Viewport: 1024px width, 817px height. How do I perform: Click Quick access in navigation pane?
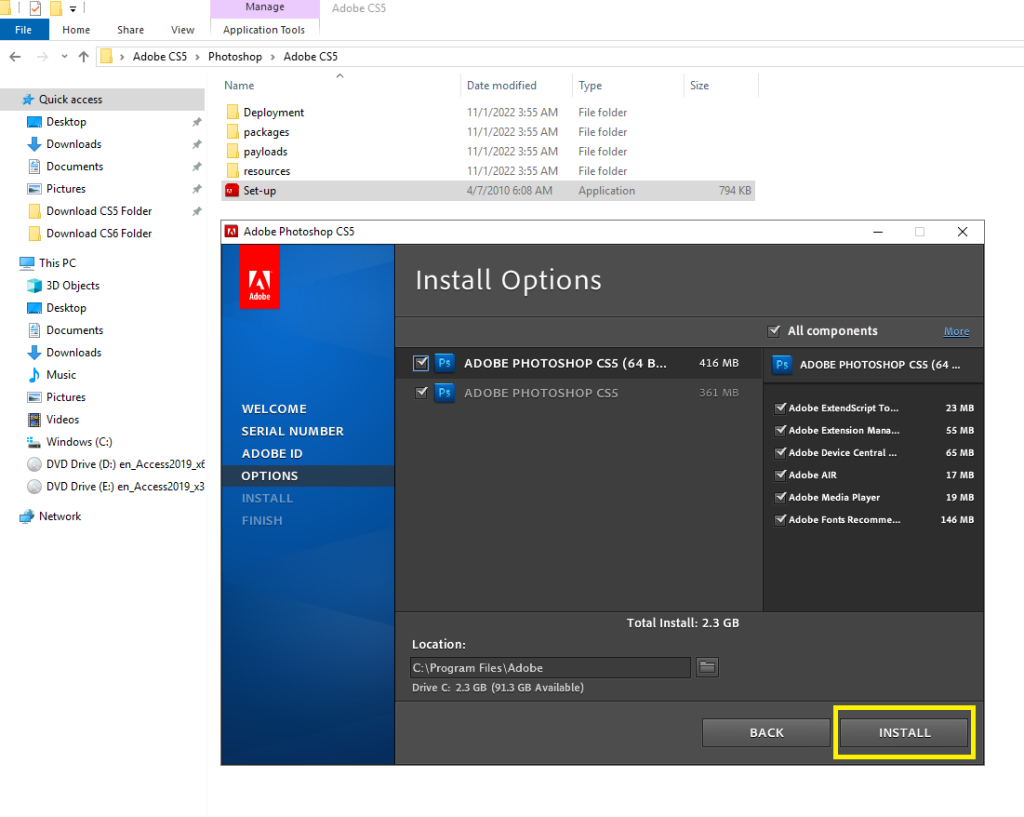click(70, 99)
